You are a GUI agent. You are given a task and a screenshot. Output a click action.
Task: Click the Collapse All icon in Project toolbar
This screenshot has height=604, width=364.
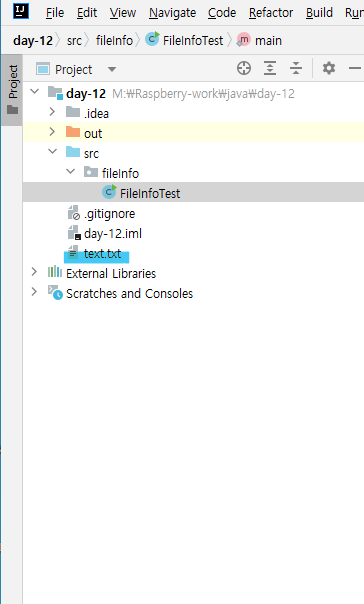(x=296, y=68)
